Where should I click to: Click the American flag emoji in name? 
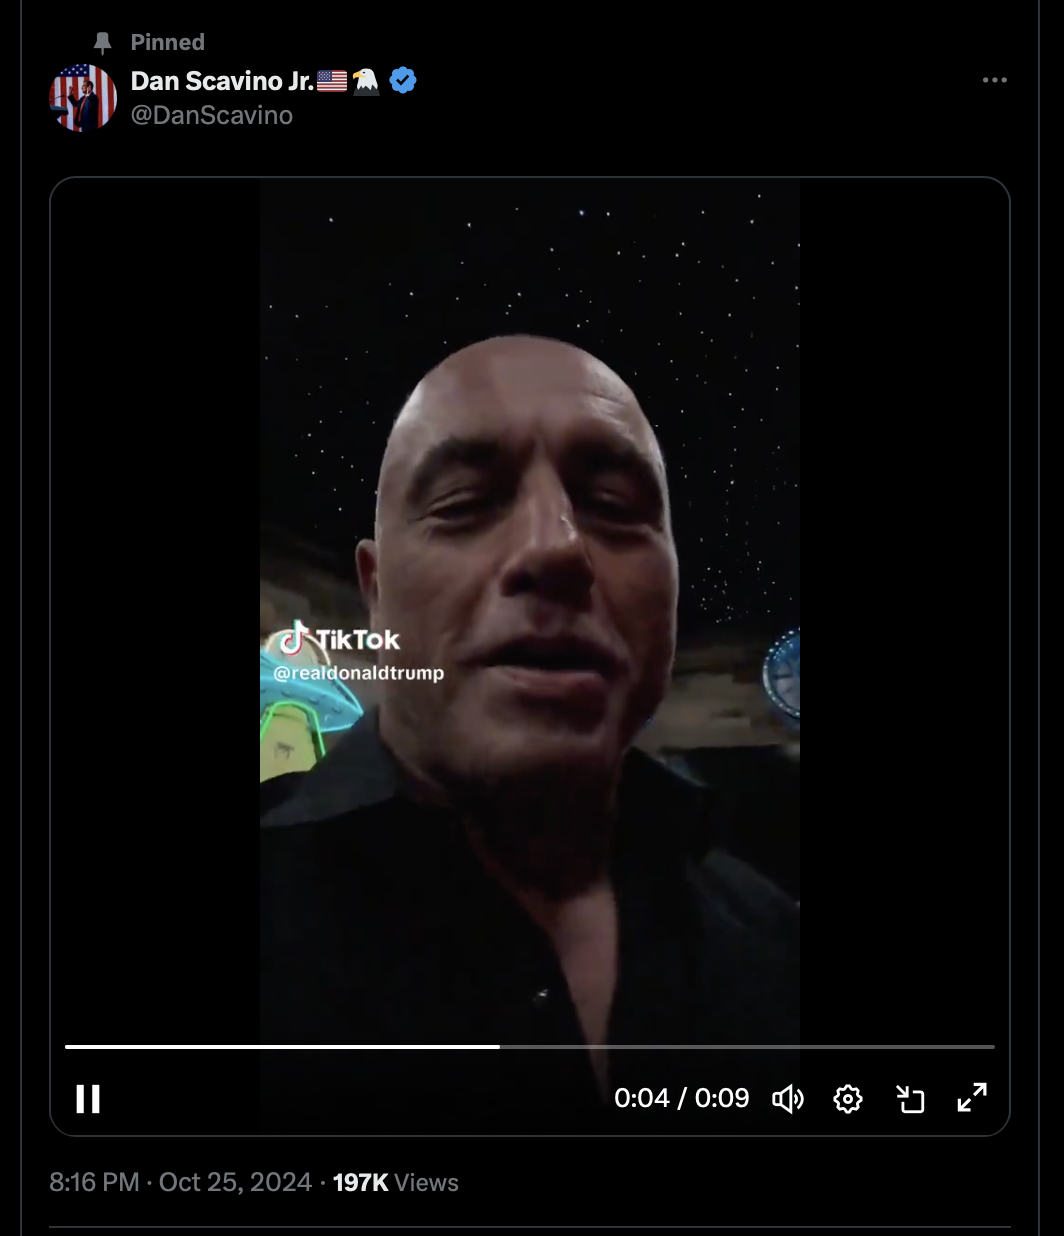click(332, 80)
